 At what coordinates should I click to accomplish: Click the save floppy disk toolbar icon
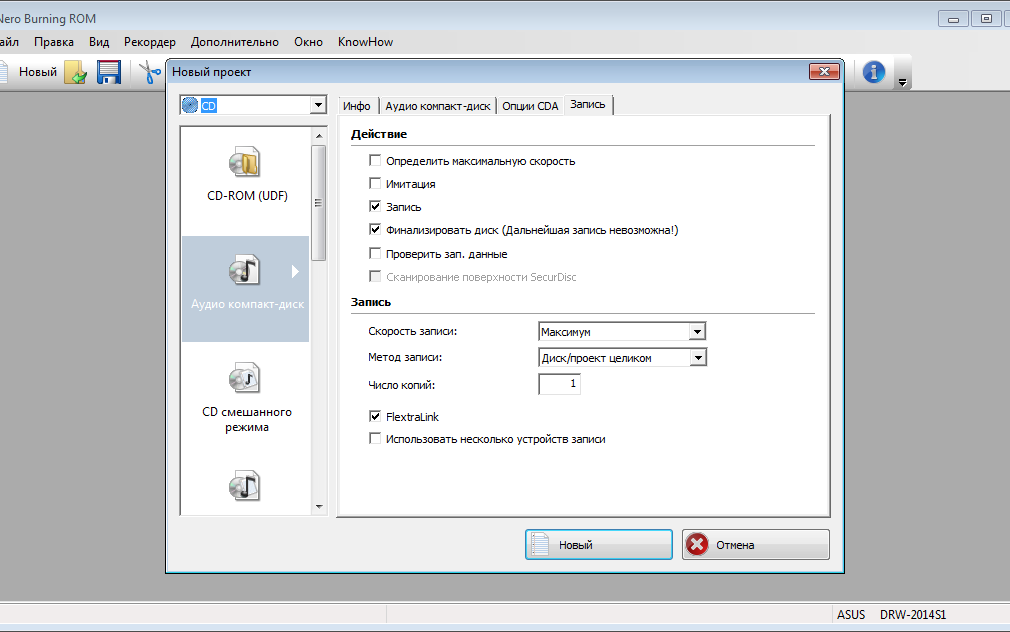coord(109,72)
